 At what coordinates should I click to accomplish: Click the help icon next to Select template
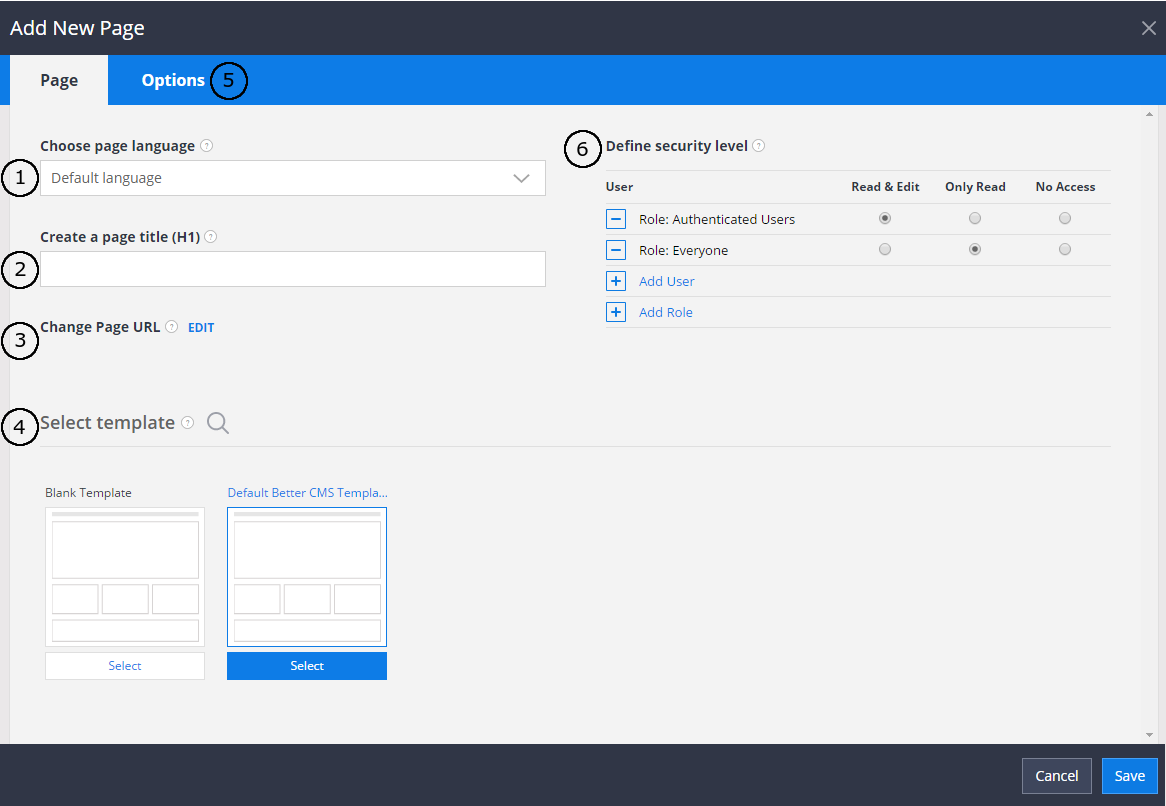(188, 422)
